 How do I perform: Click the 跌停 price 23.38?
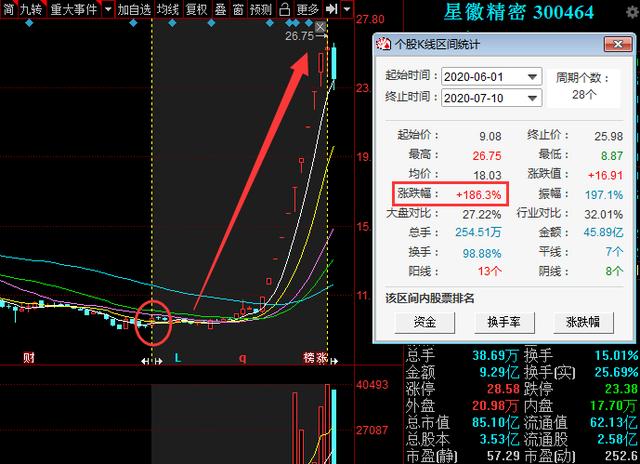(622, 389)
